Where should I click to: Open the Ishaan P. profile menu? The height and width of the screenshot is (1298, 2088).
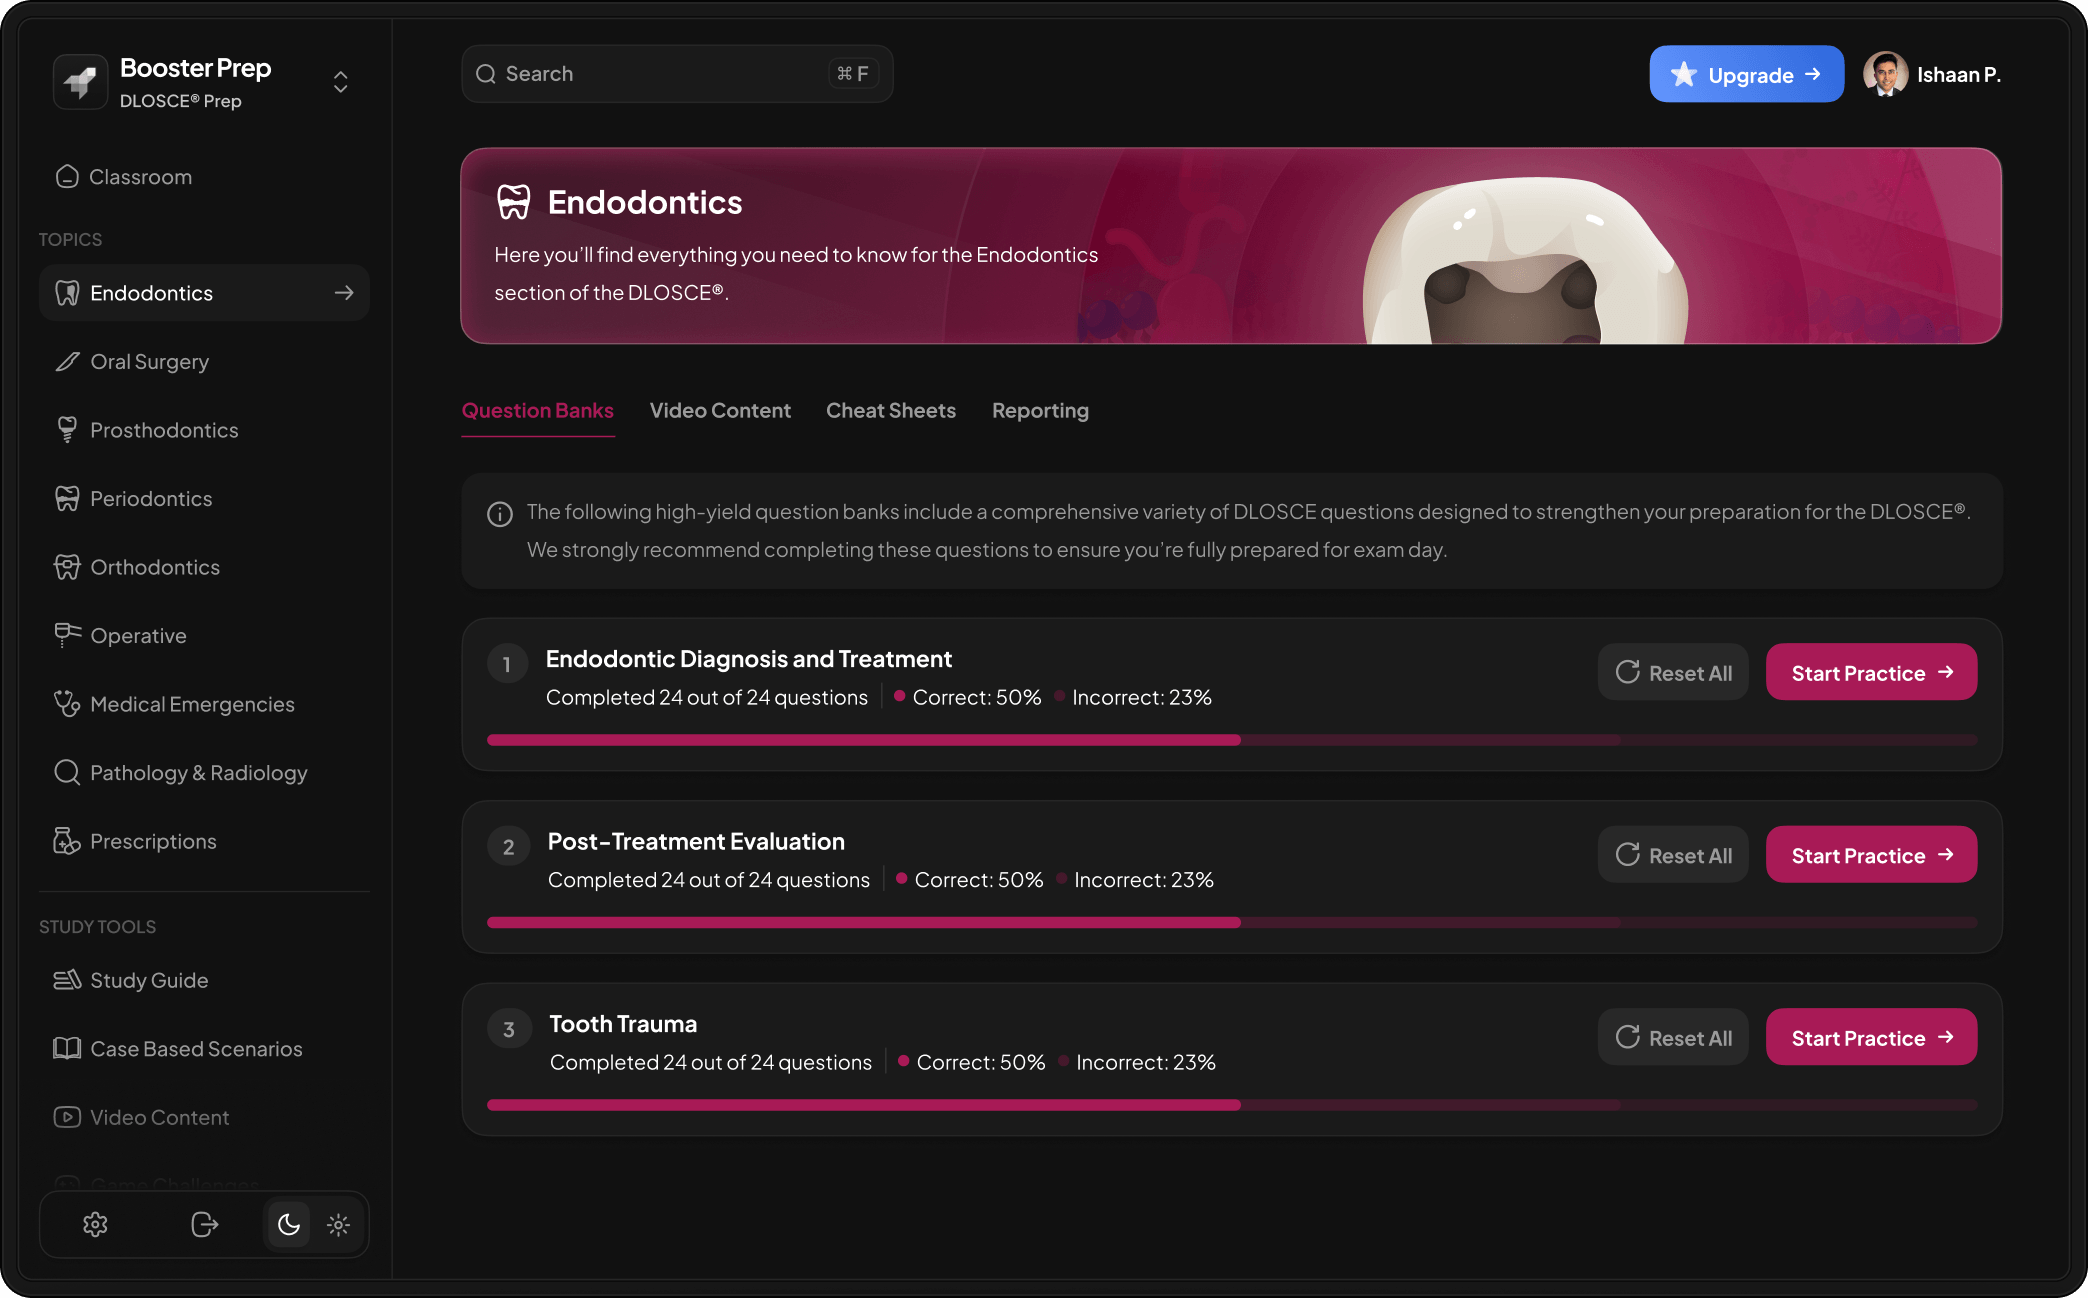(x=1931, y=75)
